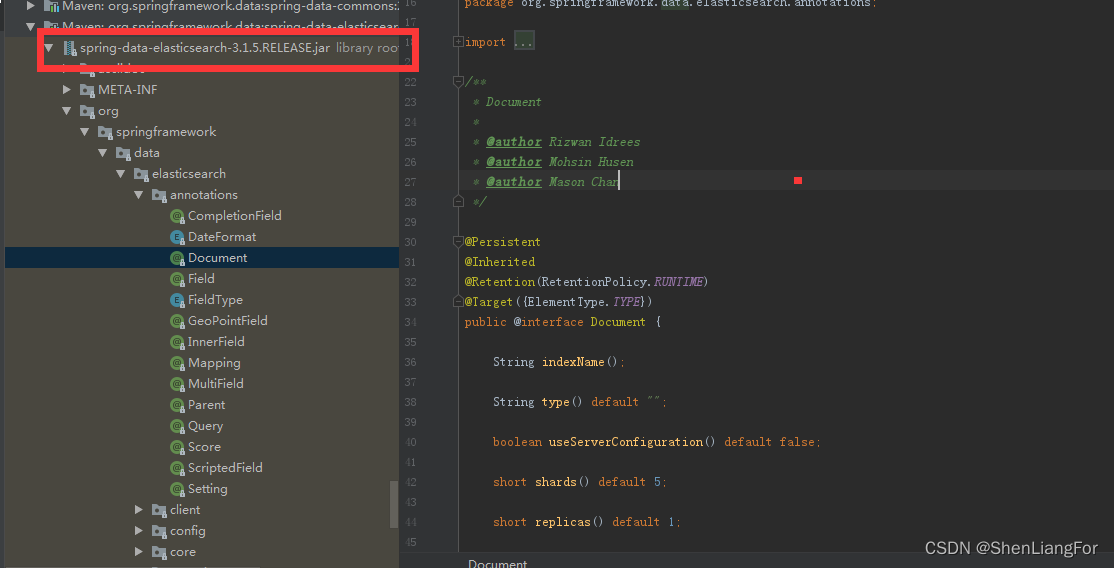
Task: Toggle fold marker beside @Target annotation
Action: coord(458,302)
